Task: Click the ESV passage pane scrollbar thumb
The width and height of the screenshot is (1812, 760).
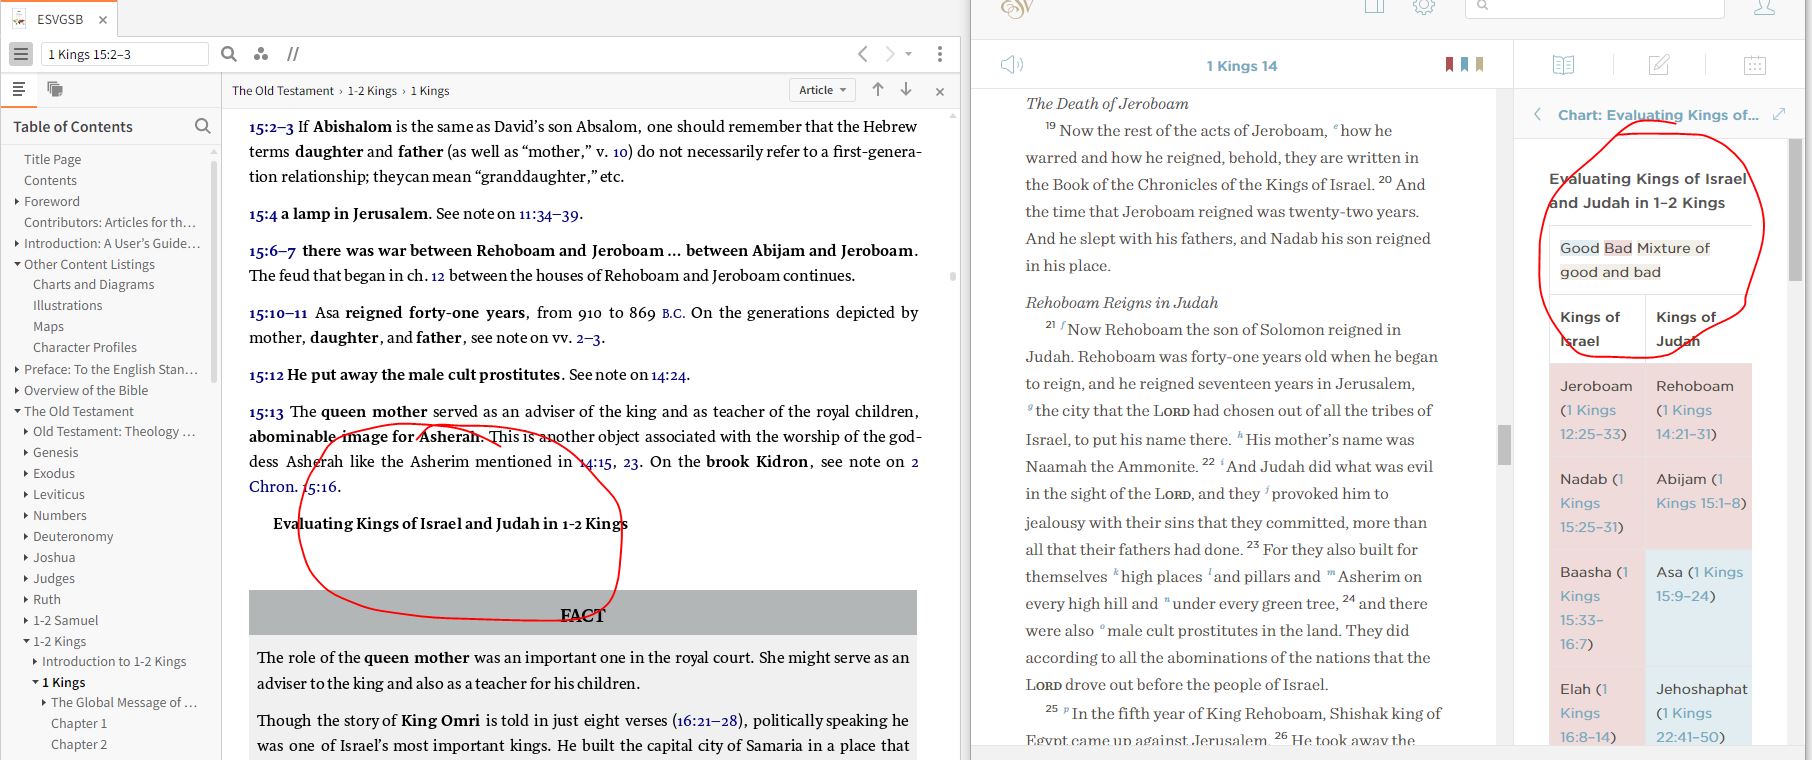Action: 1504,445
